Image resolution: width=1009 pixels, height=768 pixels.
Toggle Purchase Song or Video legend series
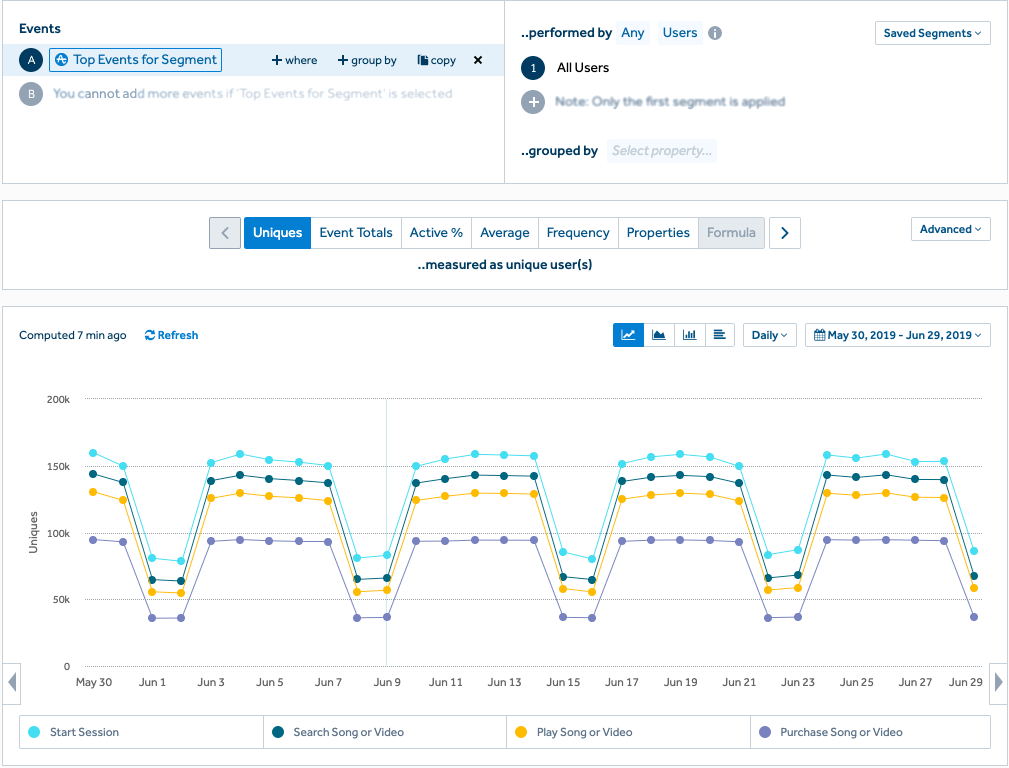841,732
